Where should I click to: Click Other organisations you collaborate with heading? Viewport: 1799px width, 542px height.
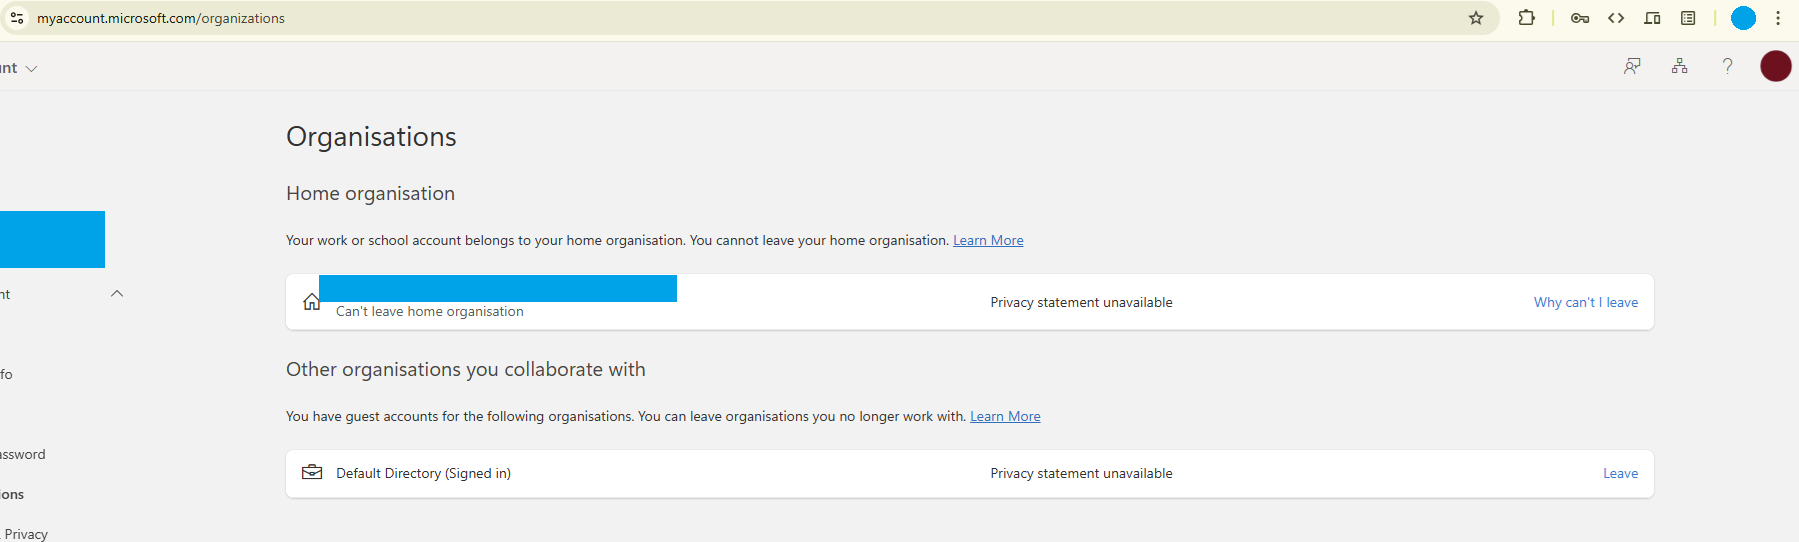click(466, 369)
